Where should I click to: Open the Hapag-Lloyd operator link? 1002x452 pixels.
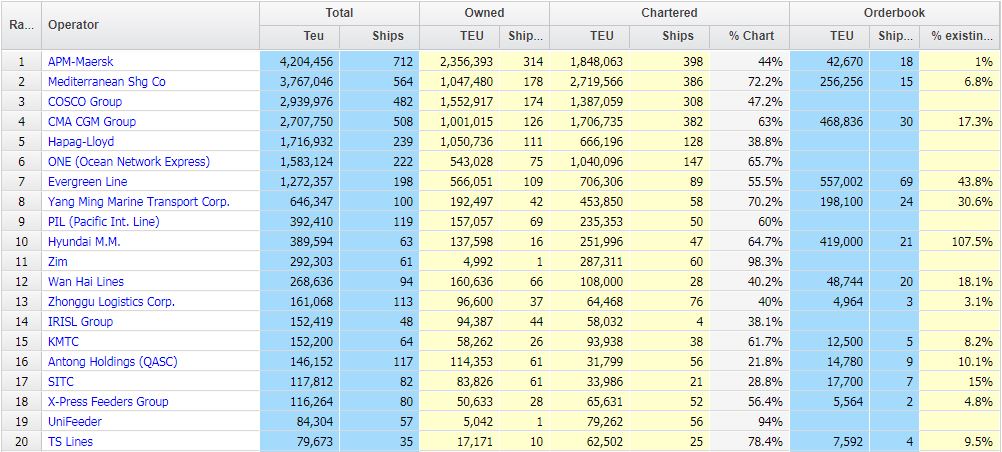(x=81, y=141)
